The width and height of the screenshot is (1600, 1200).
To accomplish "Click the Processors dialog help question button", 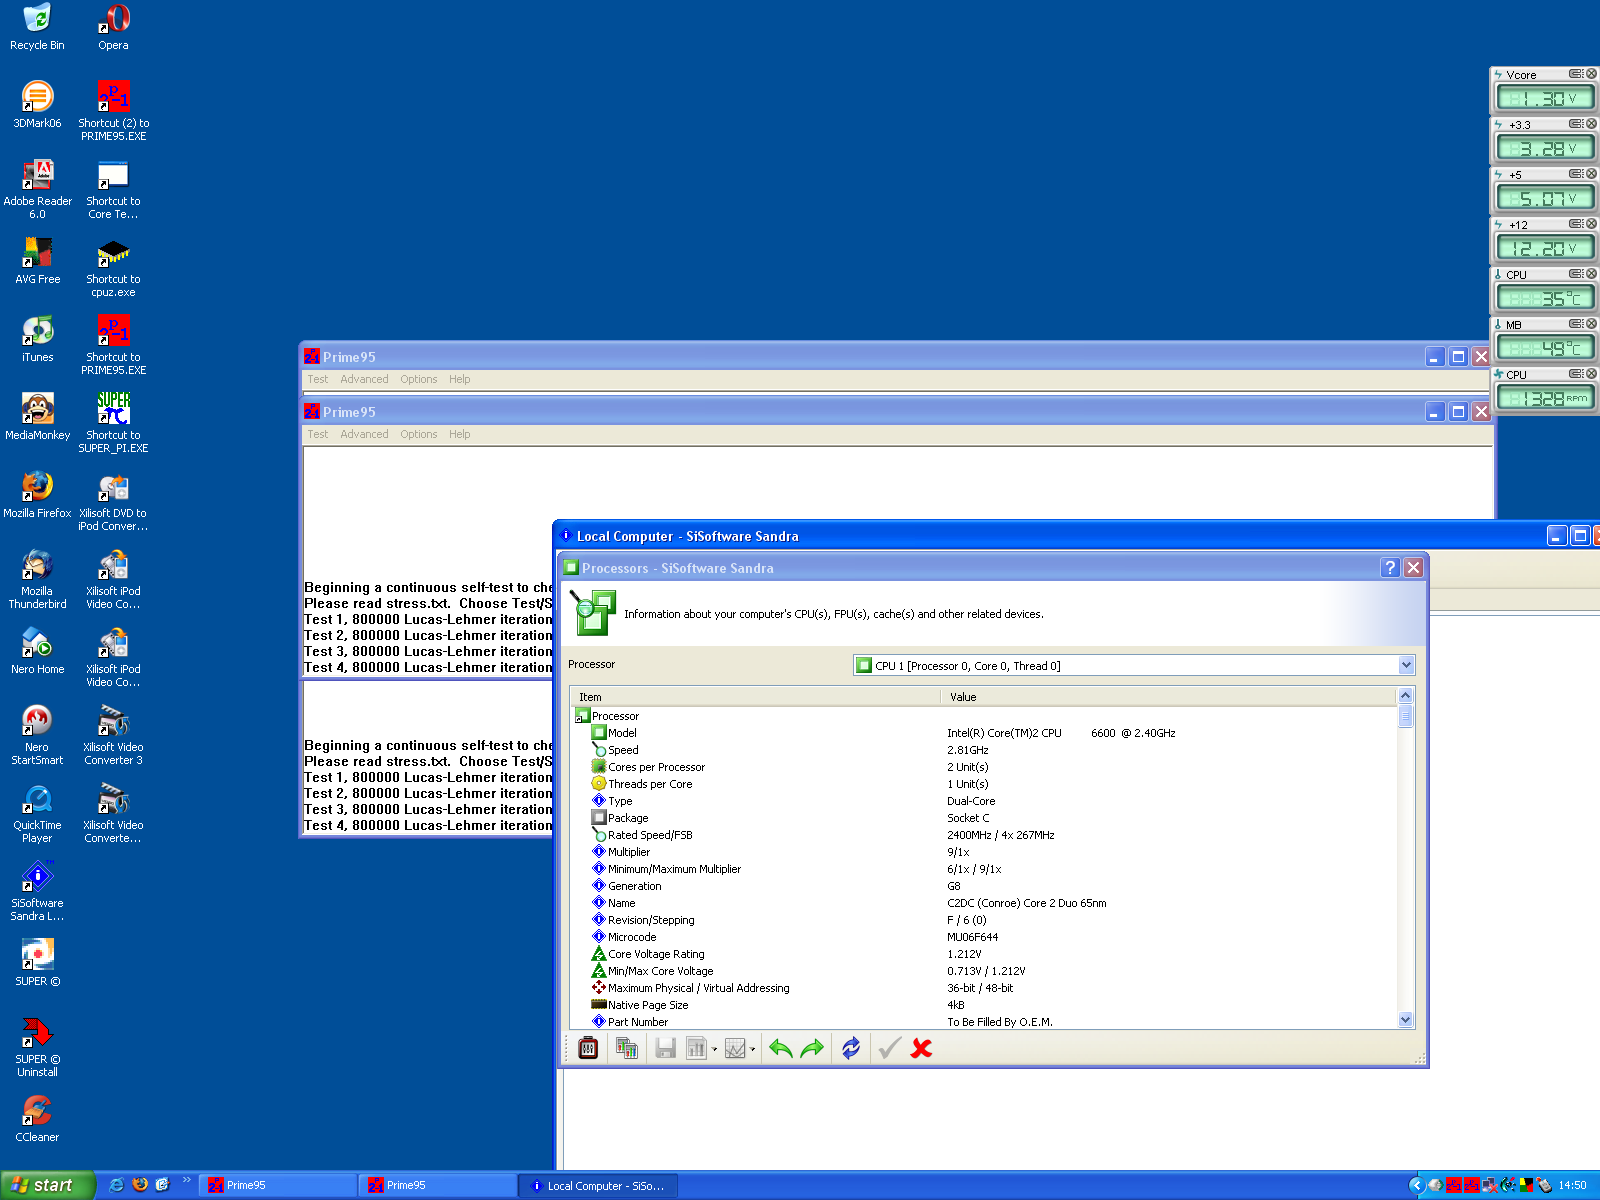I will 1390,568.
